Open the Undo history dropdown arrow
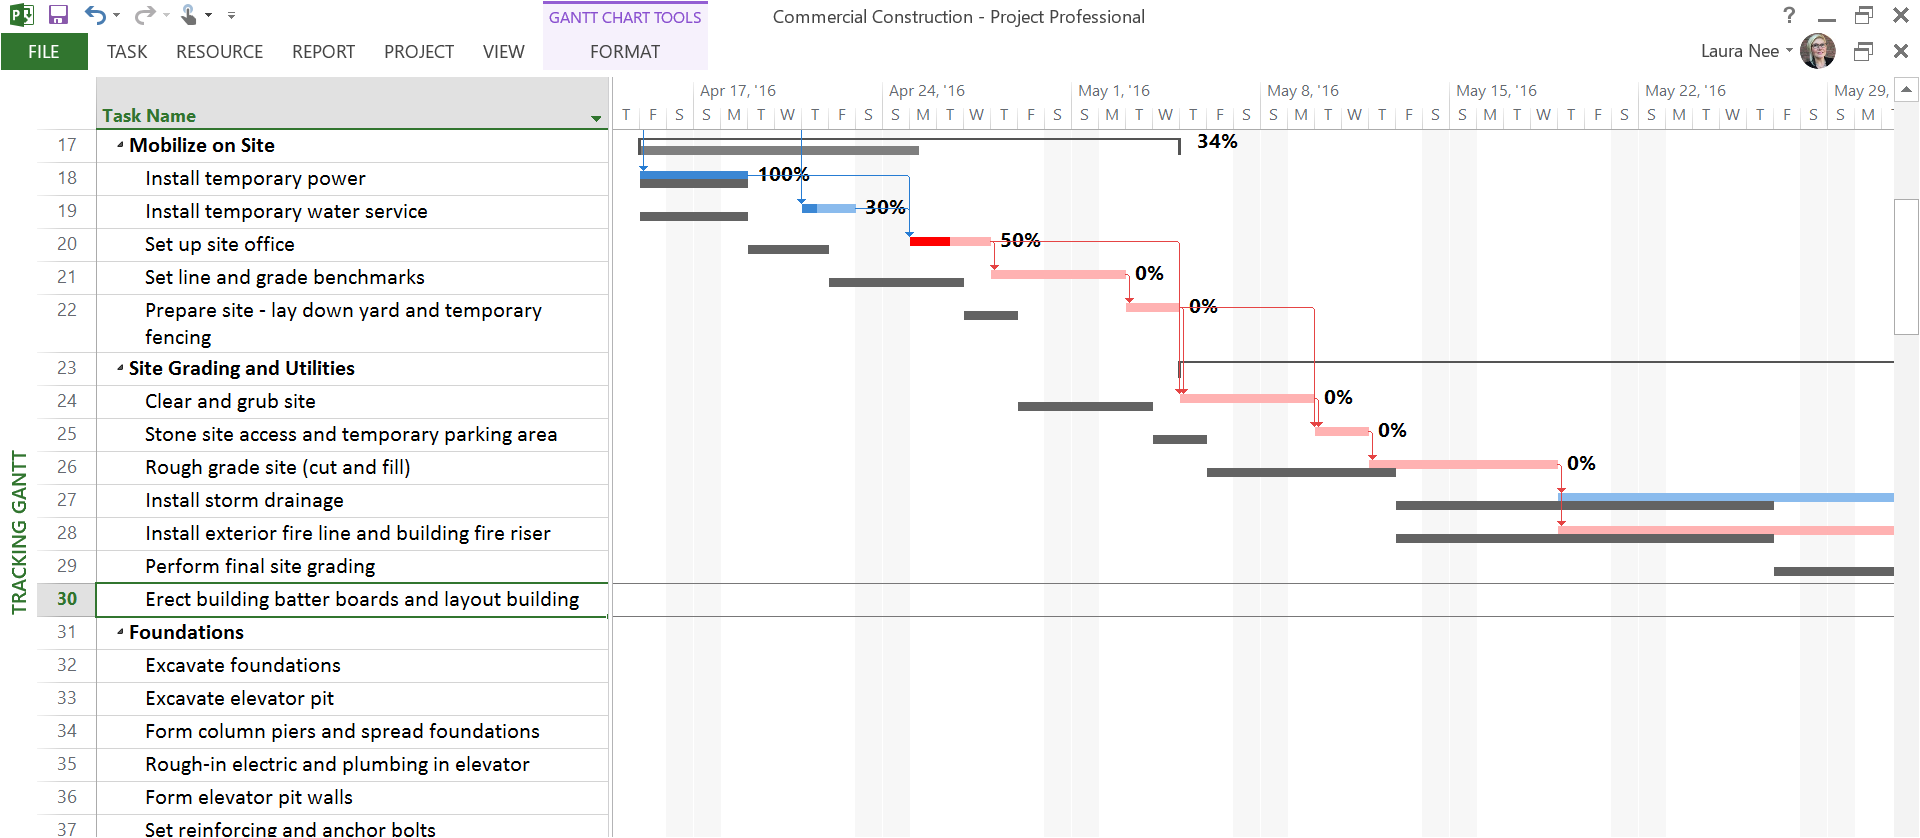 117,15
